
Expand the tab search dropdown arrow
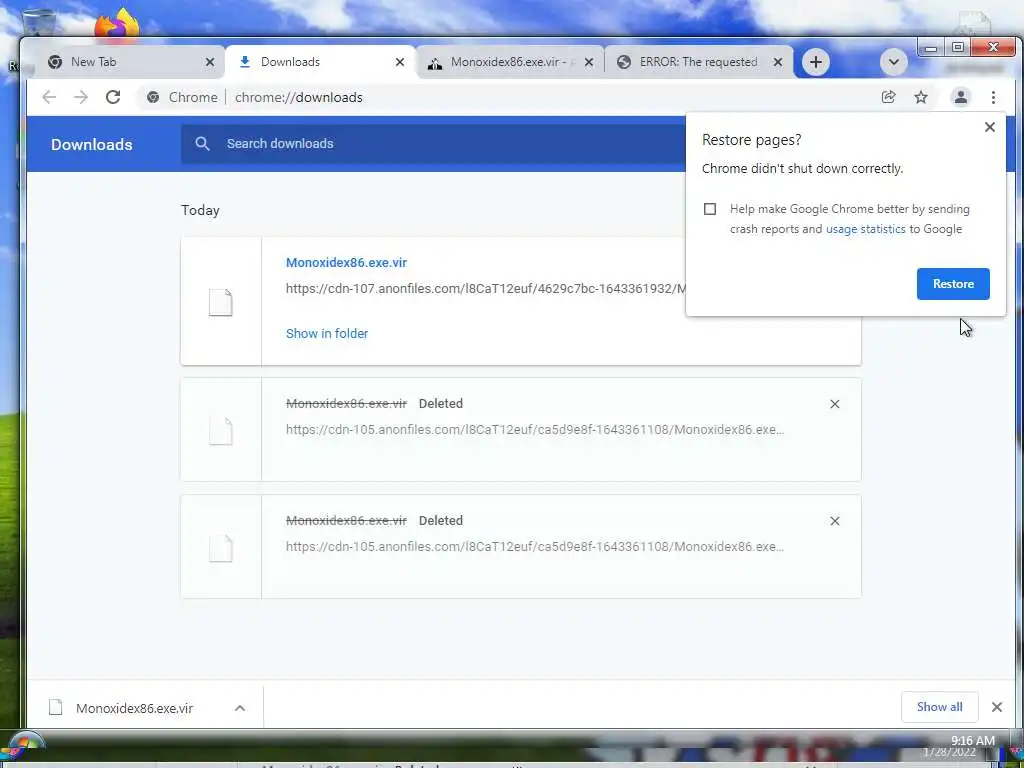click(893, 62)
